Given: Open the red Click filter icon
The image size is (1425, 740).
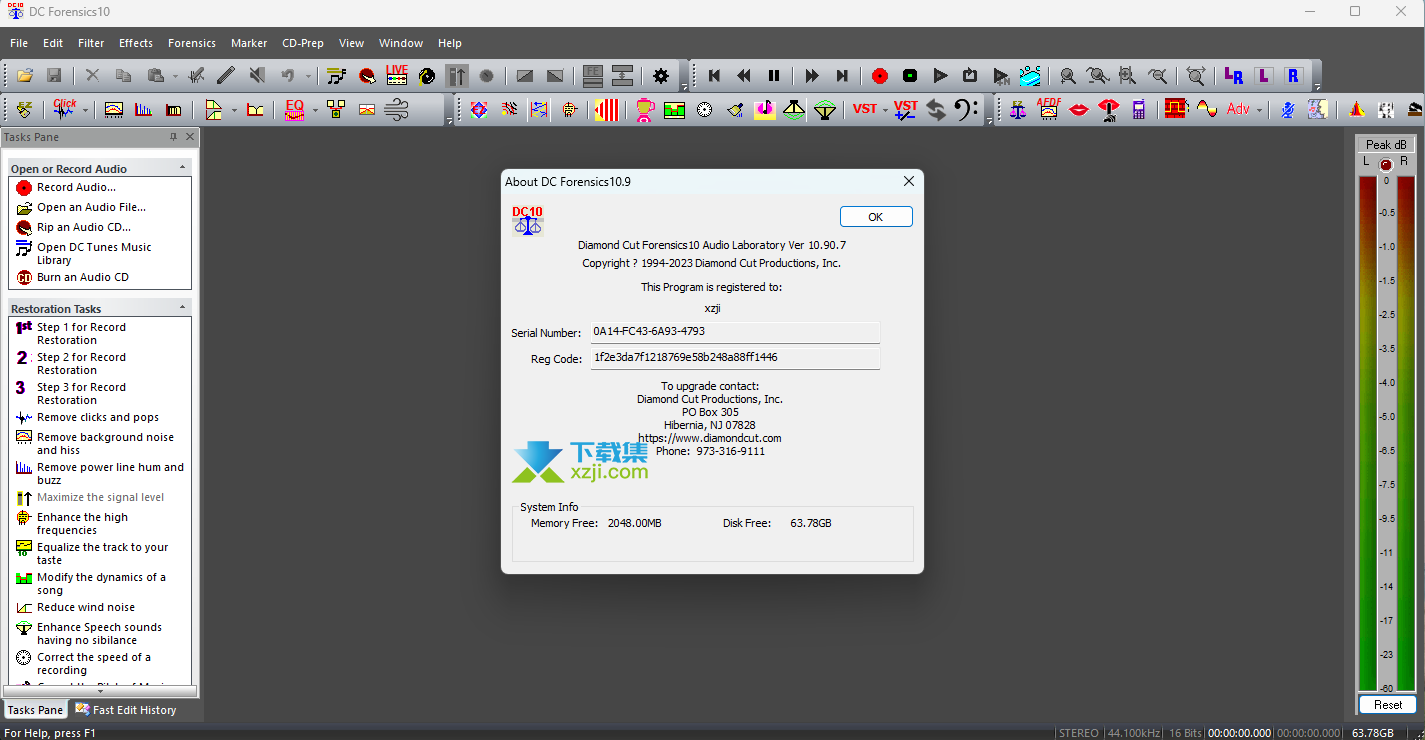Looking at the screenshot, I should coord(65,110).
